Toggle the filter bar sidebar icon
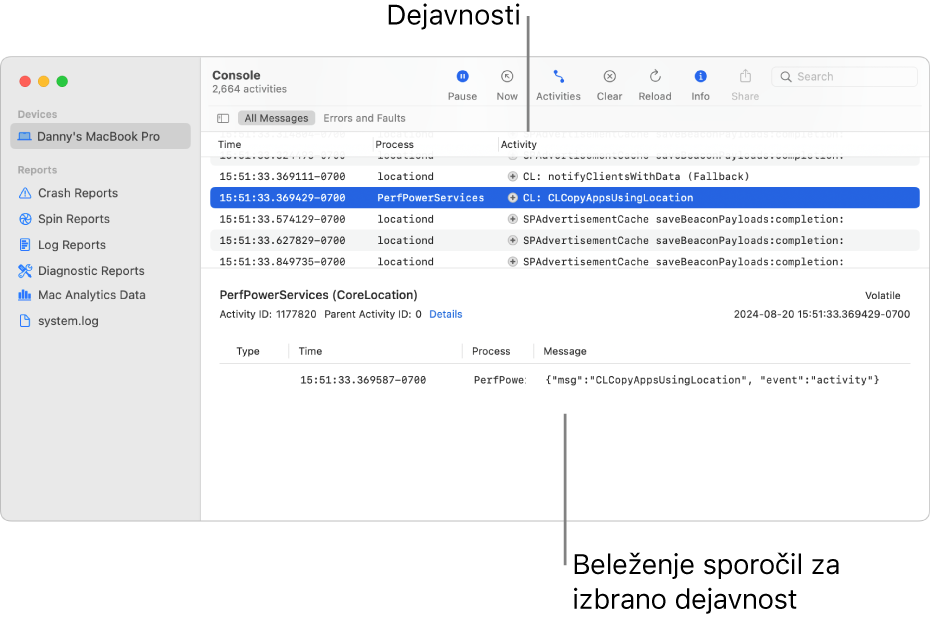 (223, 118)
